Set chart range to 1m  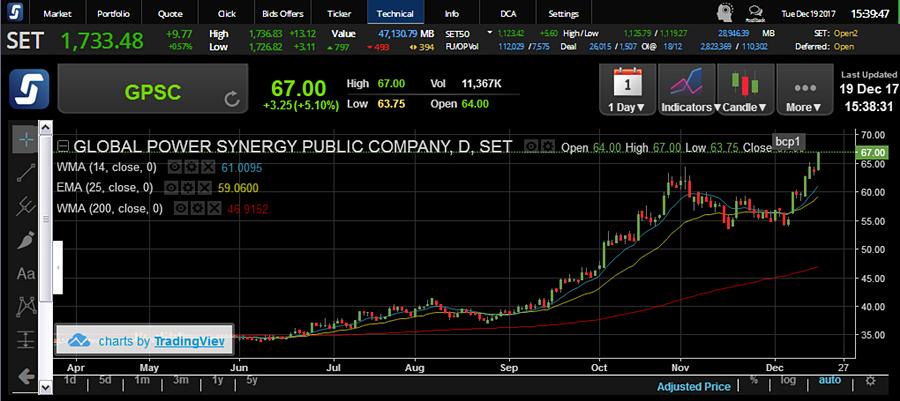pos(142,380)
